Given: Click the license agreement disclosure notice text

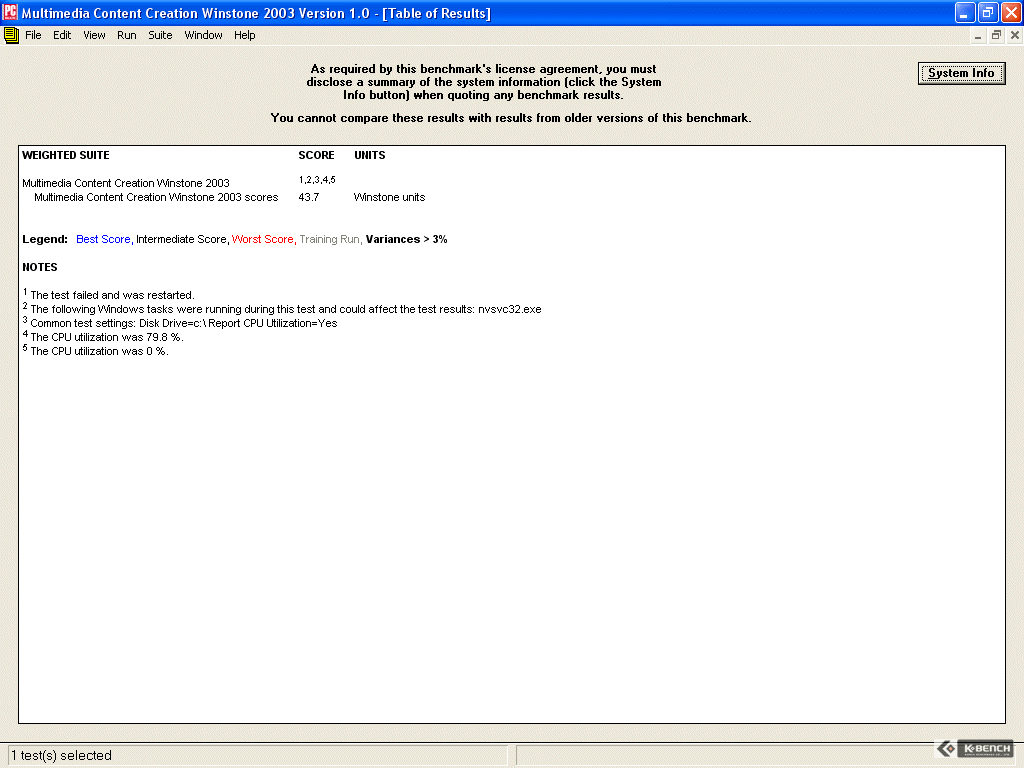Looking at the screenshot, I should tap(484, 82).
